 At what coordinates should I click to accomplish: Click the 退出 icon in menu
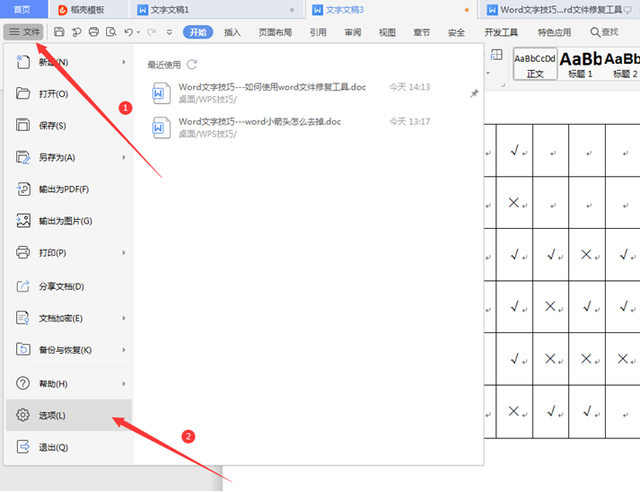[23, 447]
